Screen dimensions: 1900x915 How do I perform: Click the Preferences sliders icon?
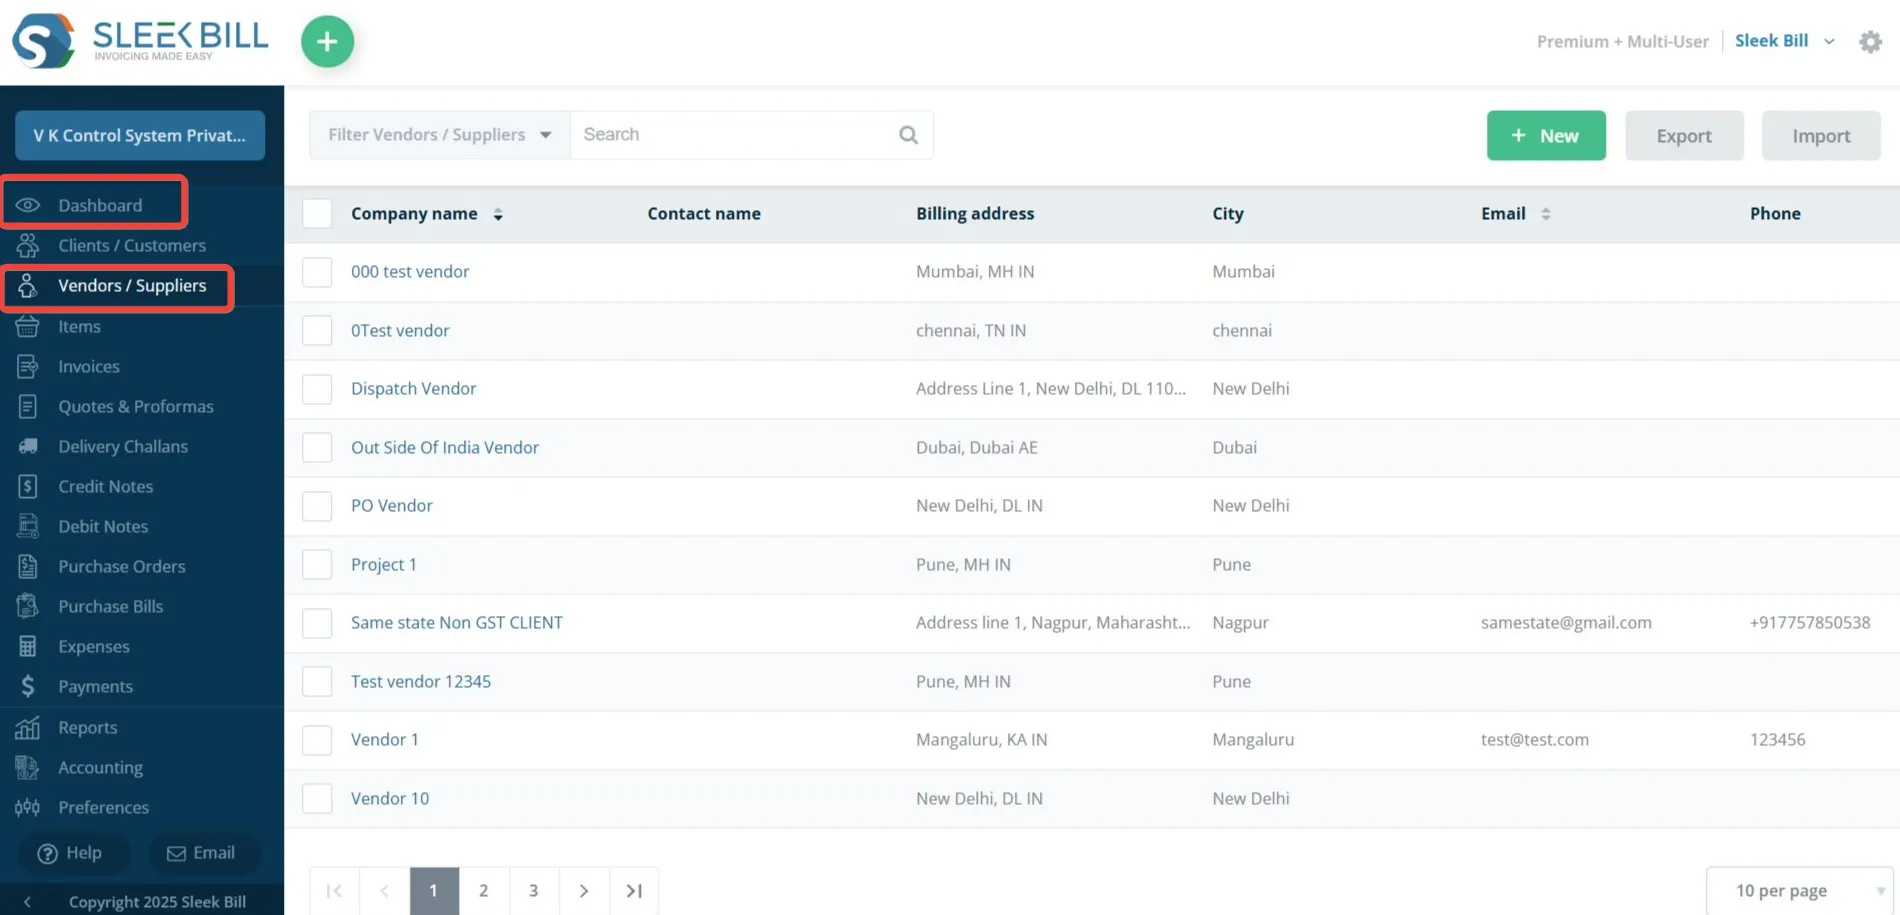[x=28, y=807]
